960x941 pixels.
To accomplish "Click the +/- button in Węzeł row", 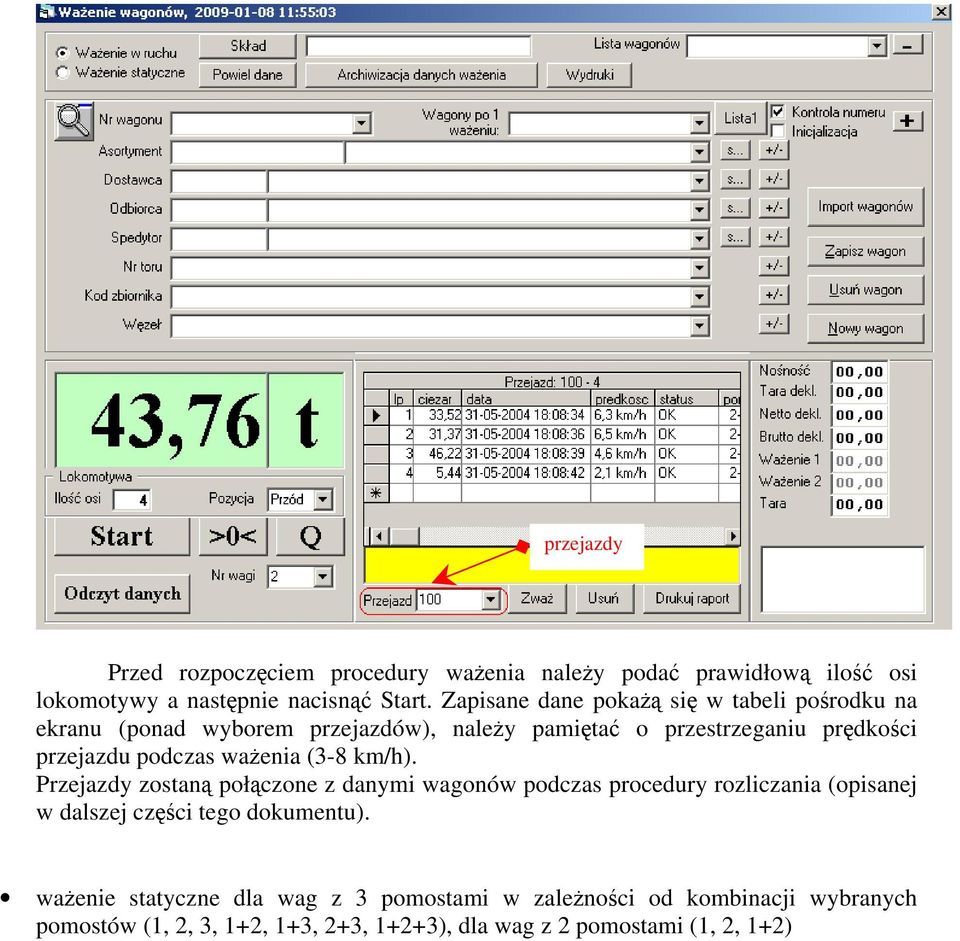I will [773, 323].
